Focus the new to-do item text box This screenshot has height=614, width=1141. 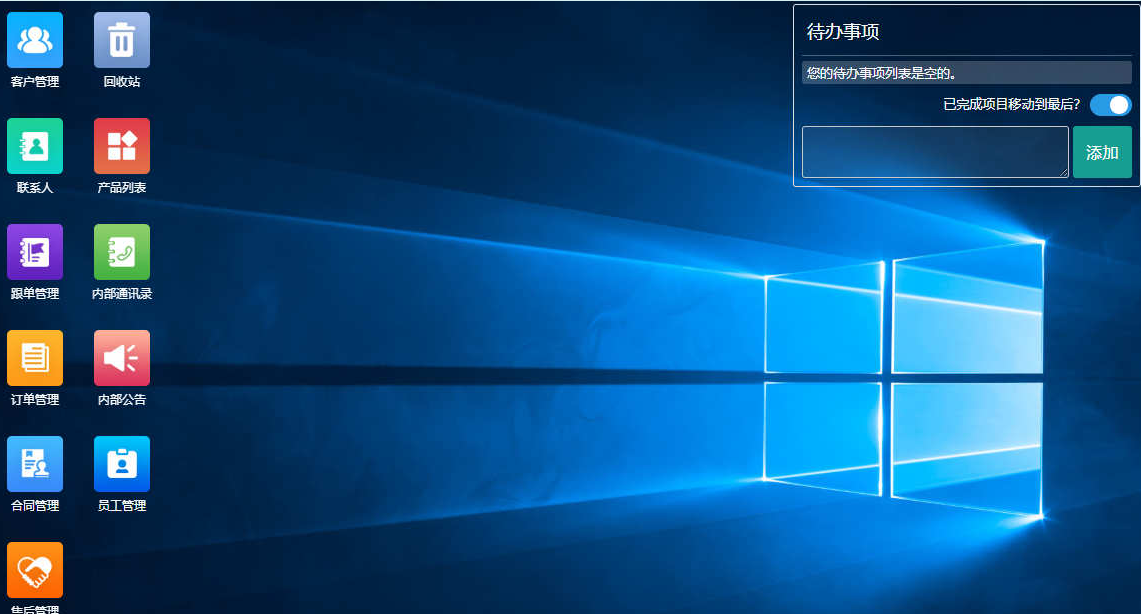[x=934, y=152]
